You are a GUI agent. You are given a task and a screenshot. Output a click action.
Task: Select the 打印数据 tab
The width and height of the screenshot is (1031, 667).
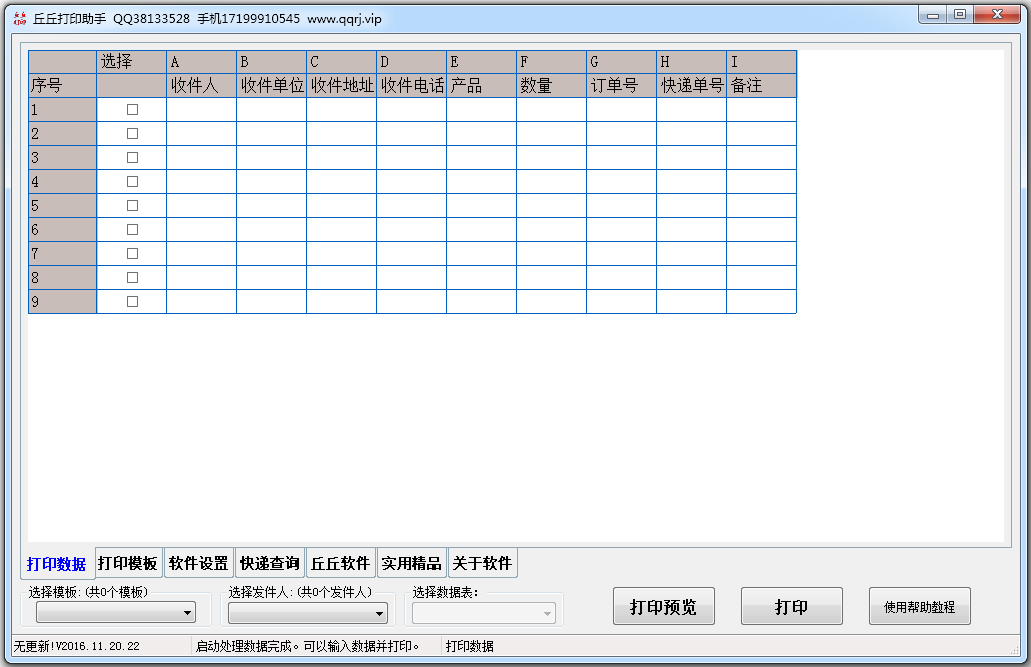(55, 562)
